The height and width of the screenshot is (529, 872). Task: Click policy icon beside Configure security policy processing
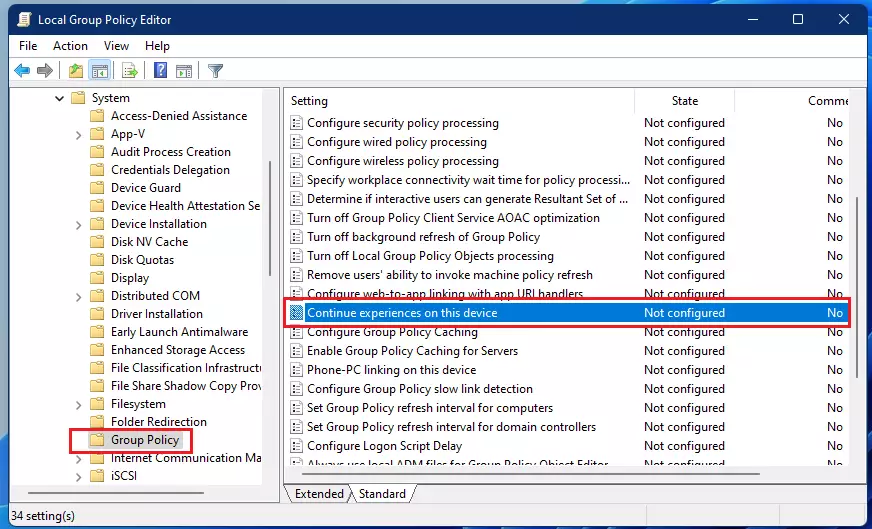[x=296, y=123]
